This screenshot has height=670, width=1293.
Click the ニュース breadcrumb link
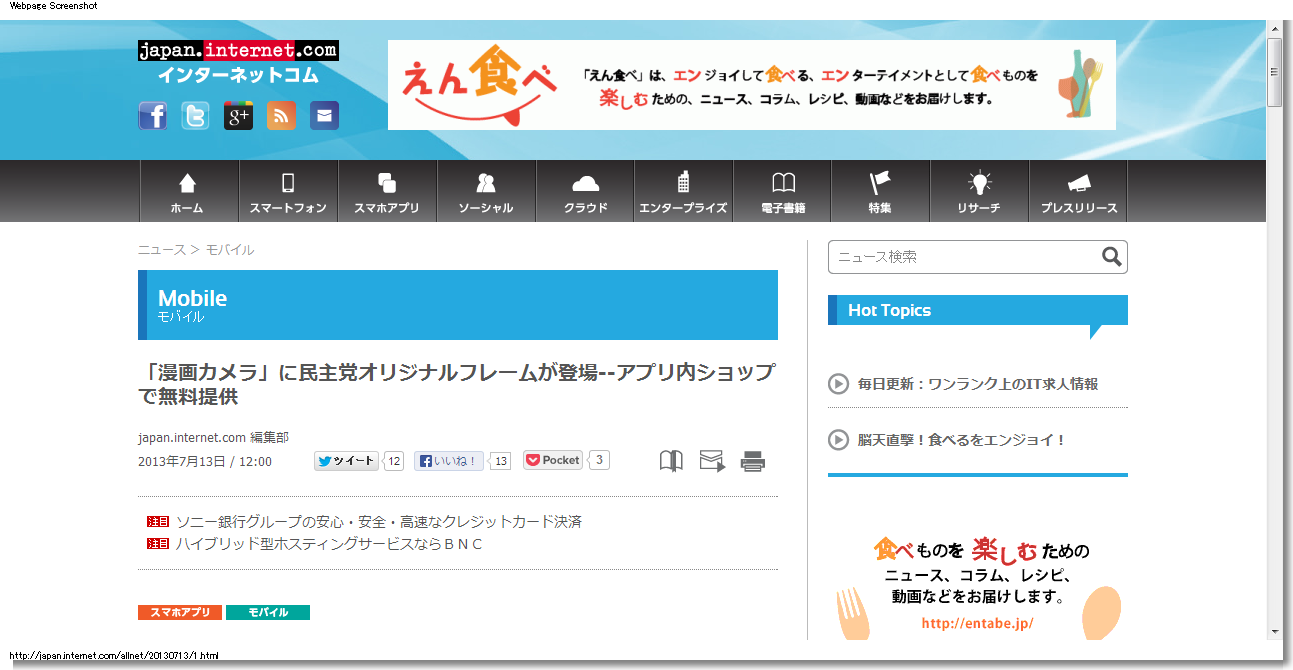tap(162, 250)
